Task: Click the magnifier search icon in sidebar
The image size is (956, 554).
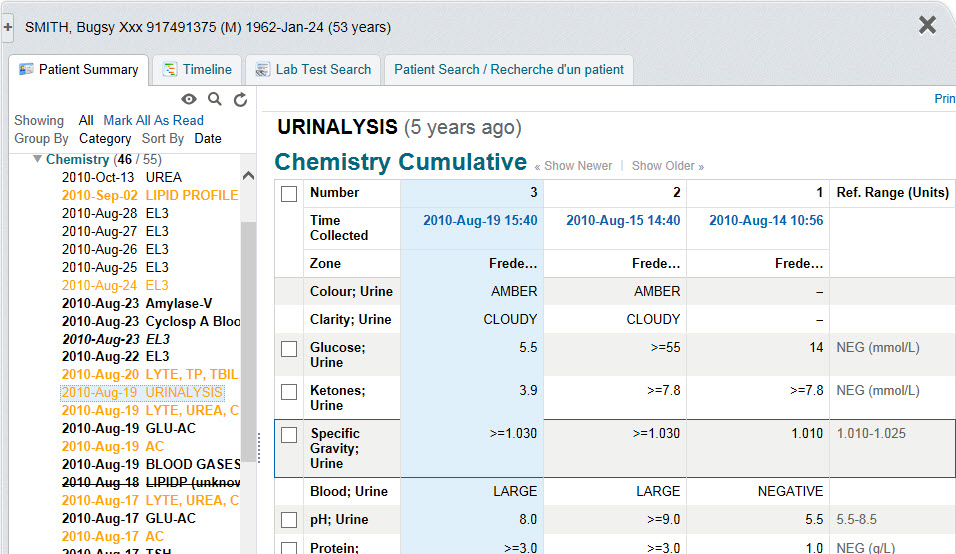Action: pyautogui.click(x=215, y=99)
